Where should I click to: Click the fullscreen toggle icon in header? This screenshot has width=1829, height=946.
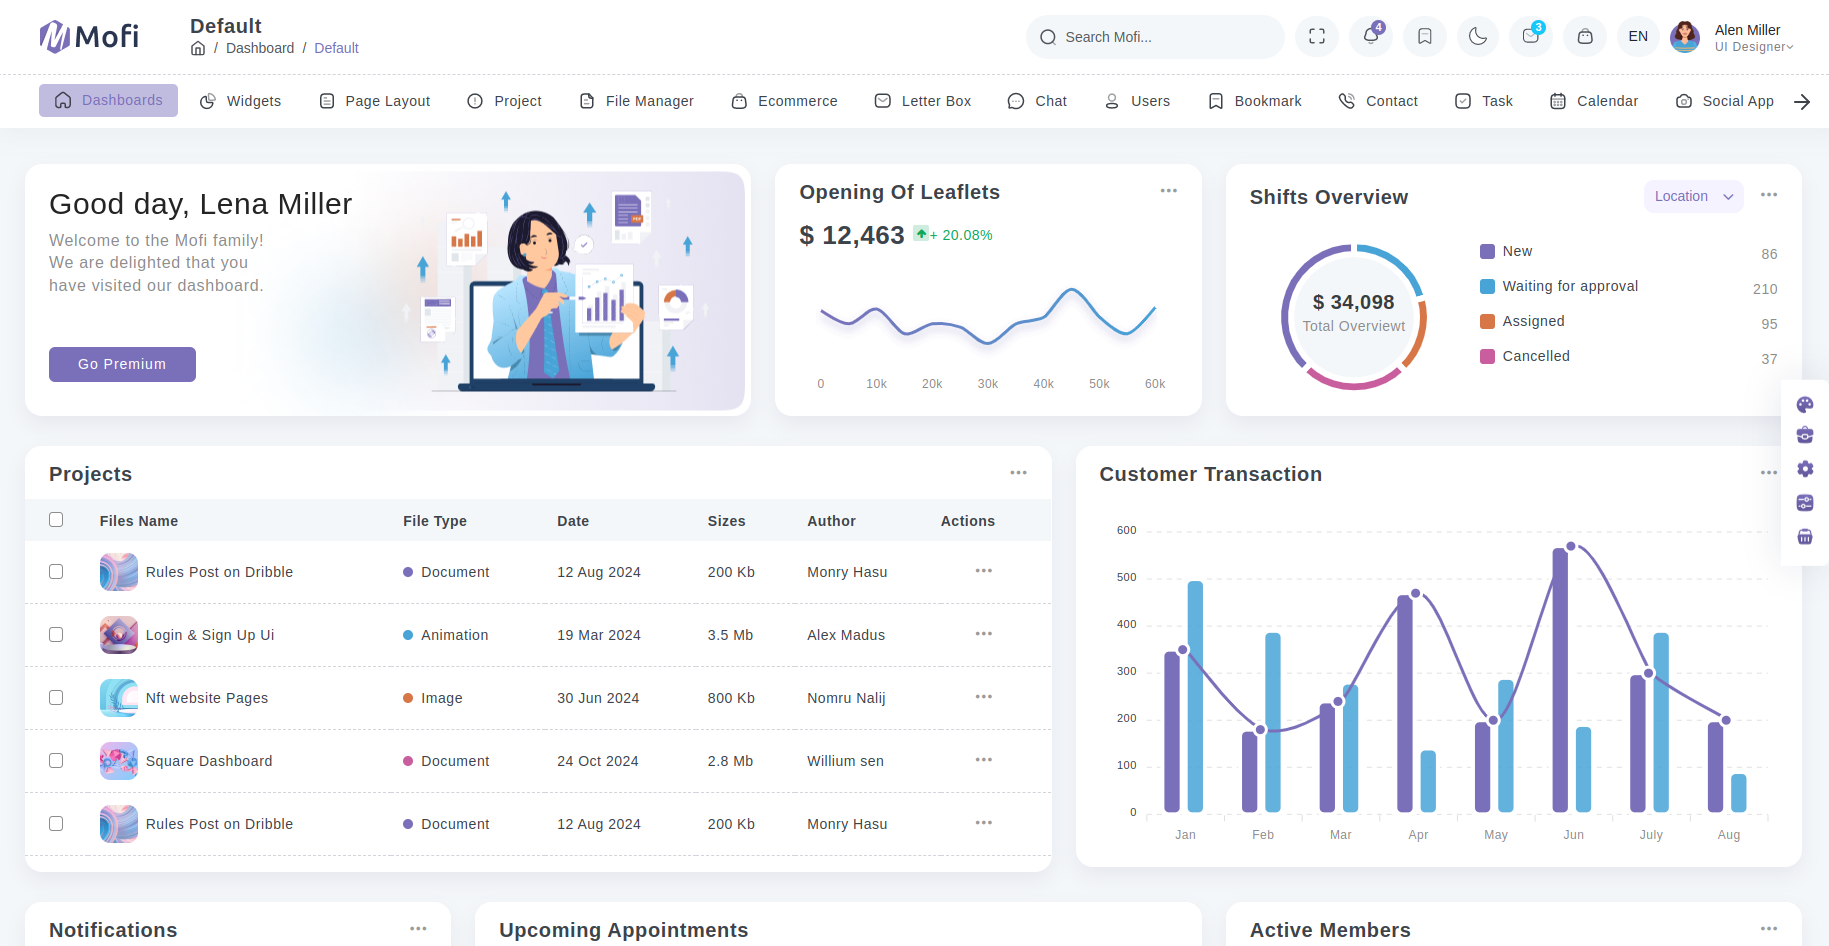pos(1317,37)
